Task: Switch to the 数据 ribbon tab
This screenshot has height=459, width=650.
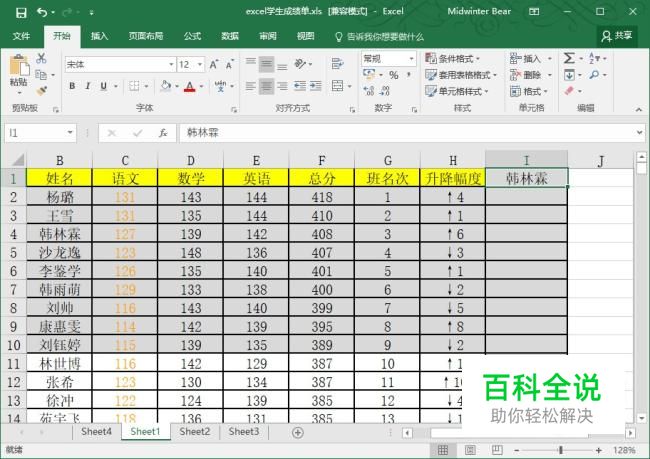Action: coord(230,36)
